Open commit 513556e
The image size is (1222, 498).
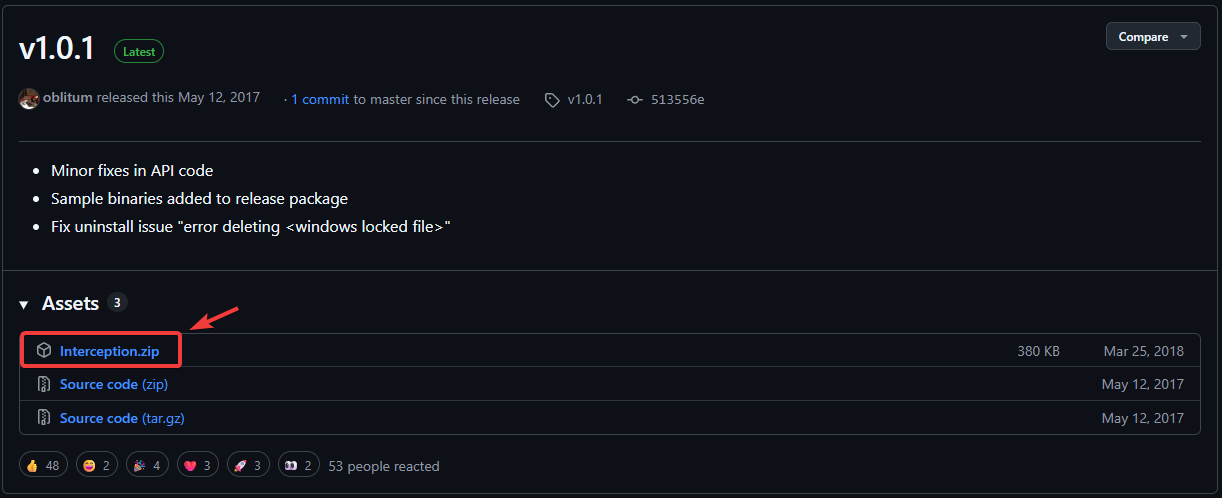pyautogui.click(x=677, y=99)
